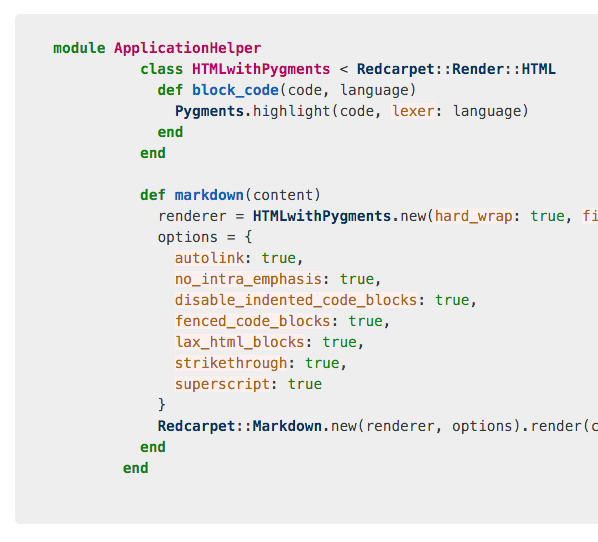Click the final 'end' closing the module

click(135, 468)
